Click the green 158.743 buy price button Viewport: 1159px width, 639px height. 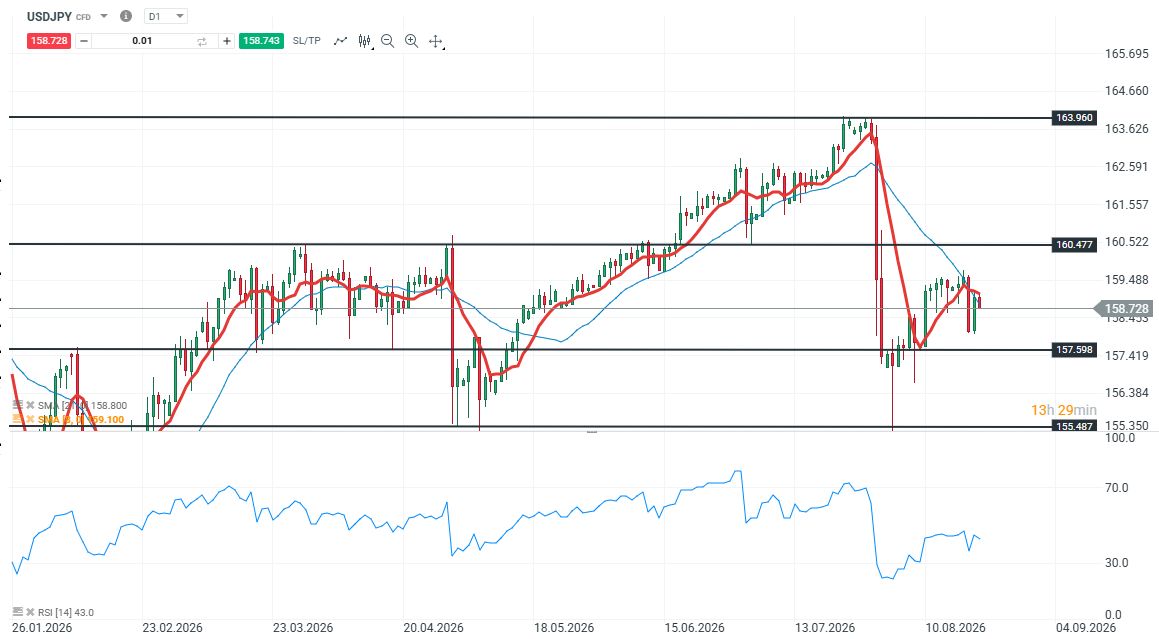pyautogui.click(x=261, y=41)
